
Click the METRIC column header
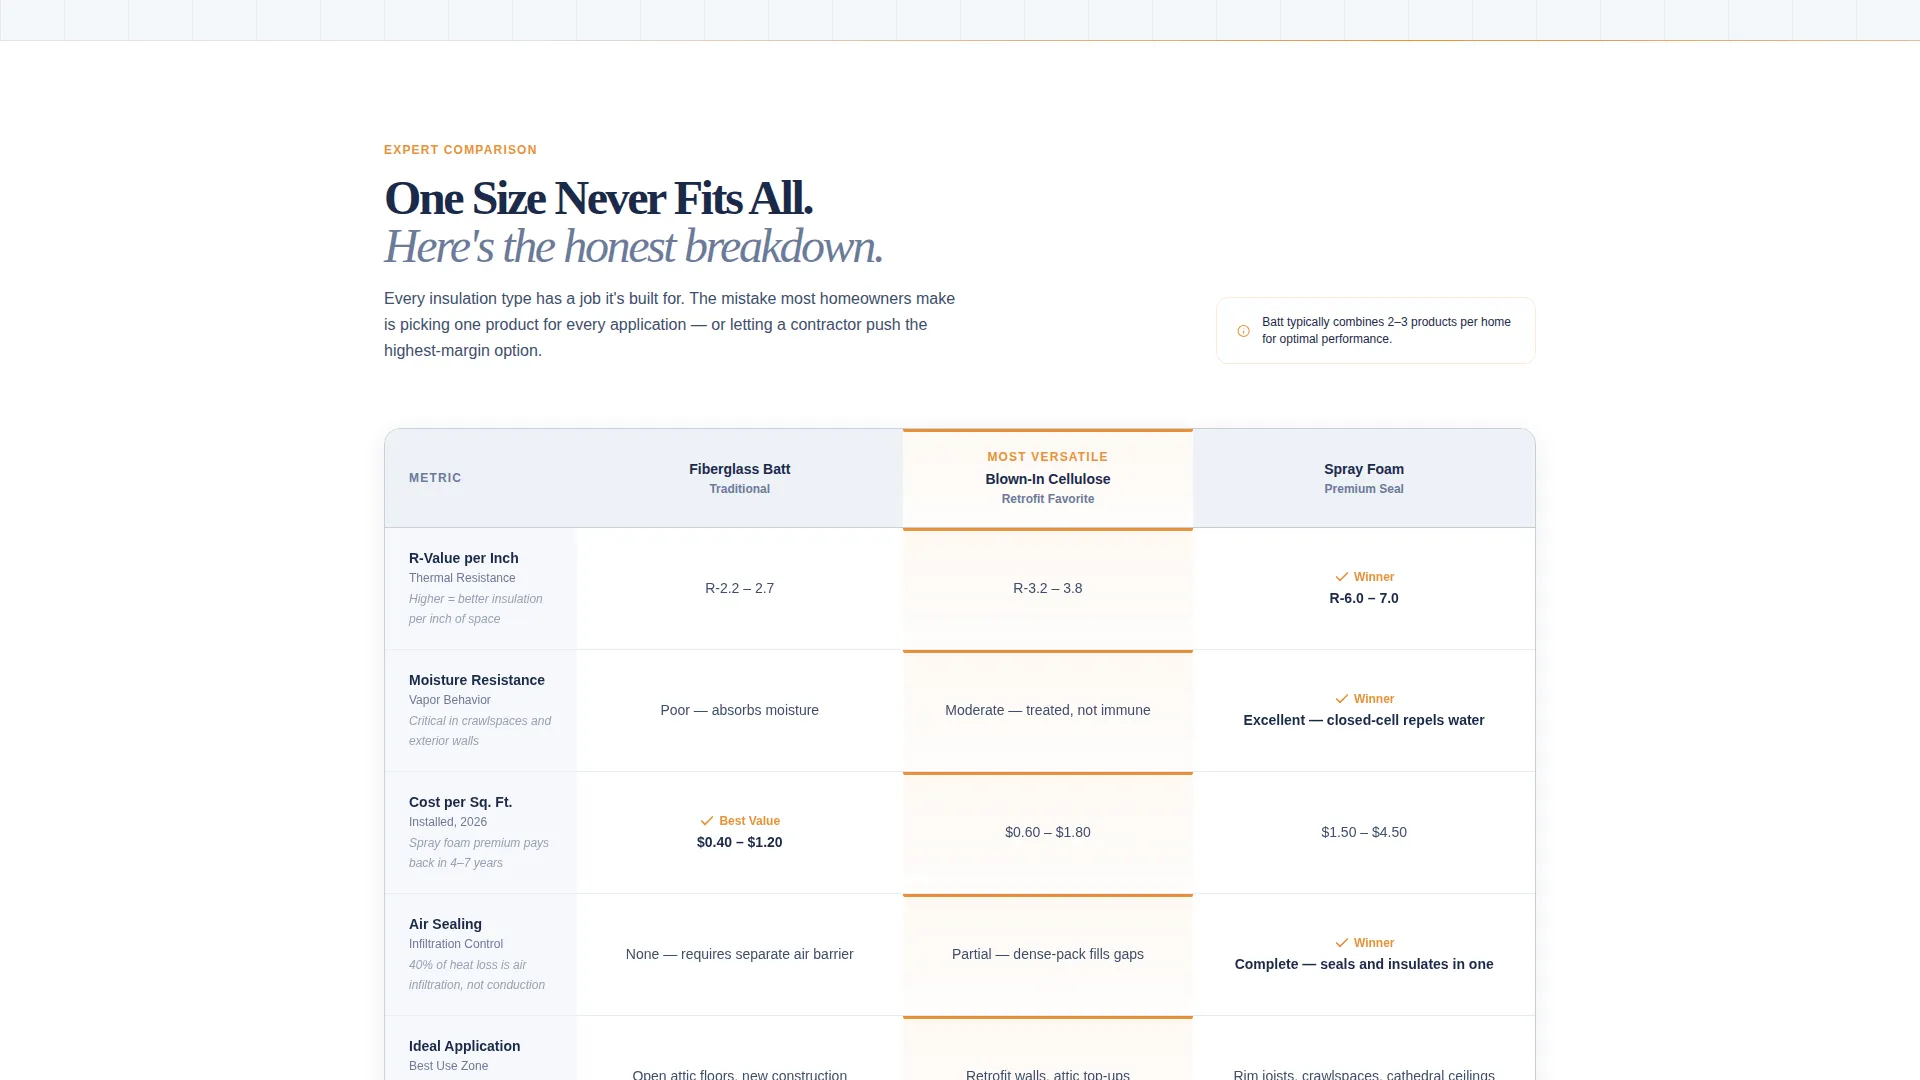pyautogui.click(x=435, y=478)
